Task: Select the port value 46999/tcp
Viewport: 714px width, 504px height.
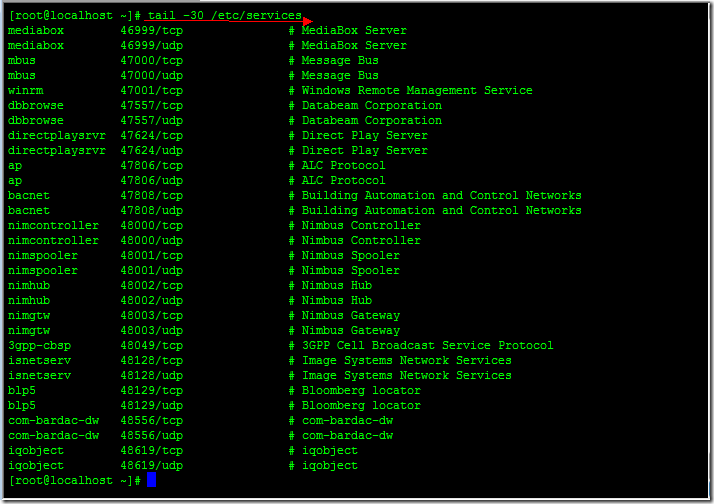Action: (152, 31)
